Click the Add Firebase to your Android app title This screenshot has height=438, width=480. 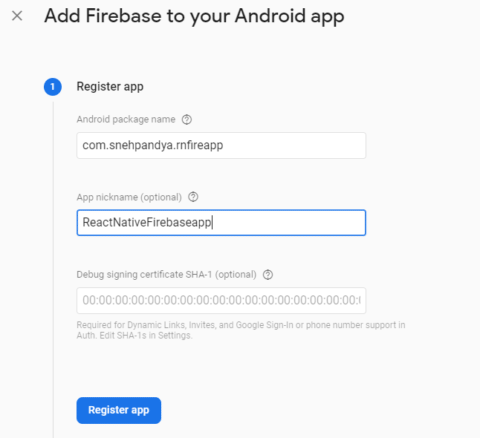(194, 16)
